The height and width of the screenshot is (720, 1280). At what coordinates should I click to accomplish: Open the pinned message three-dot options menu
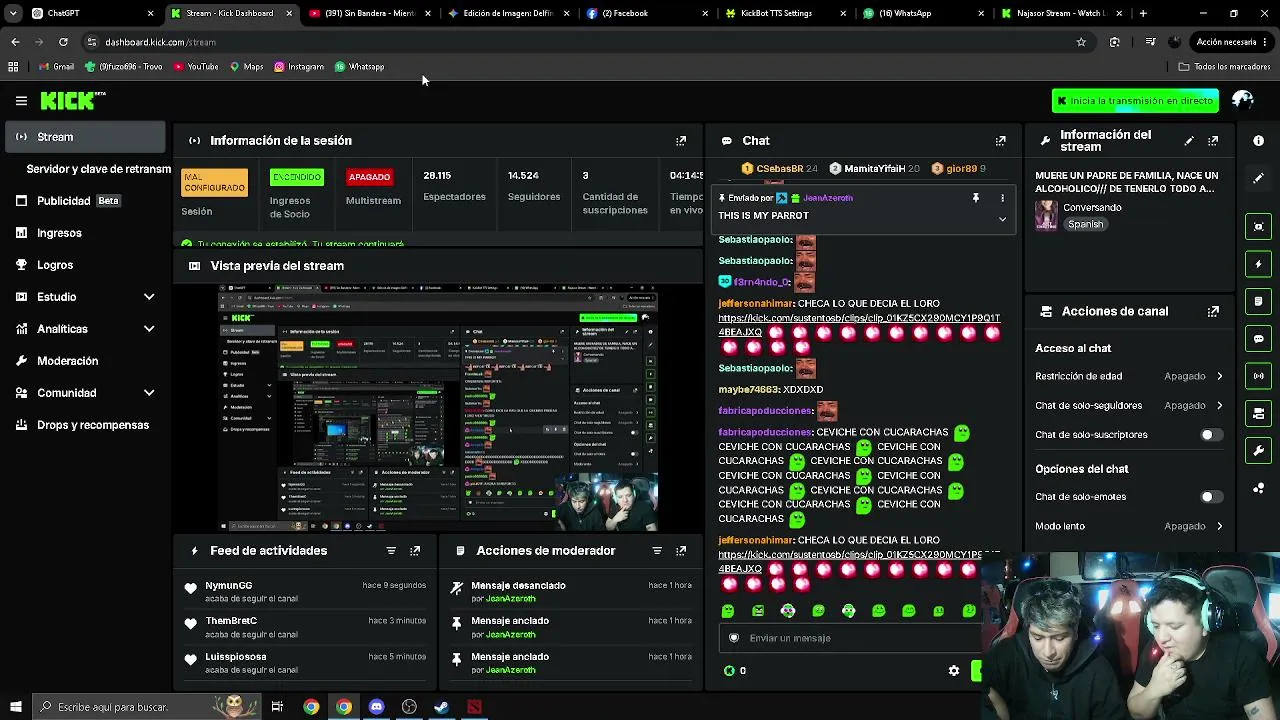point(1002,198)
